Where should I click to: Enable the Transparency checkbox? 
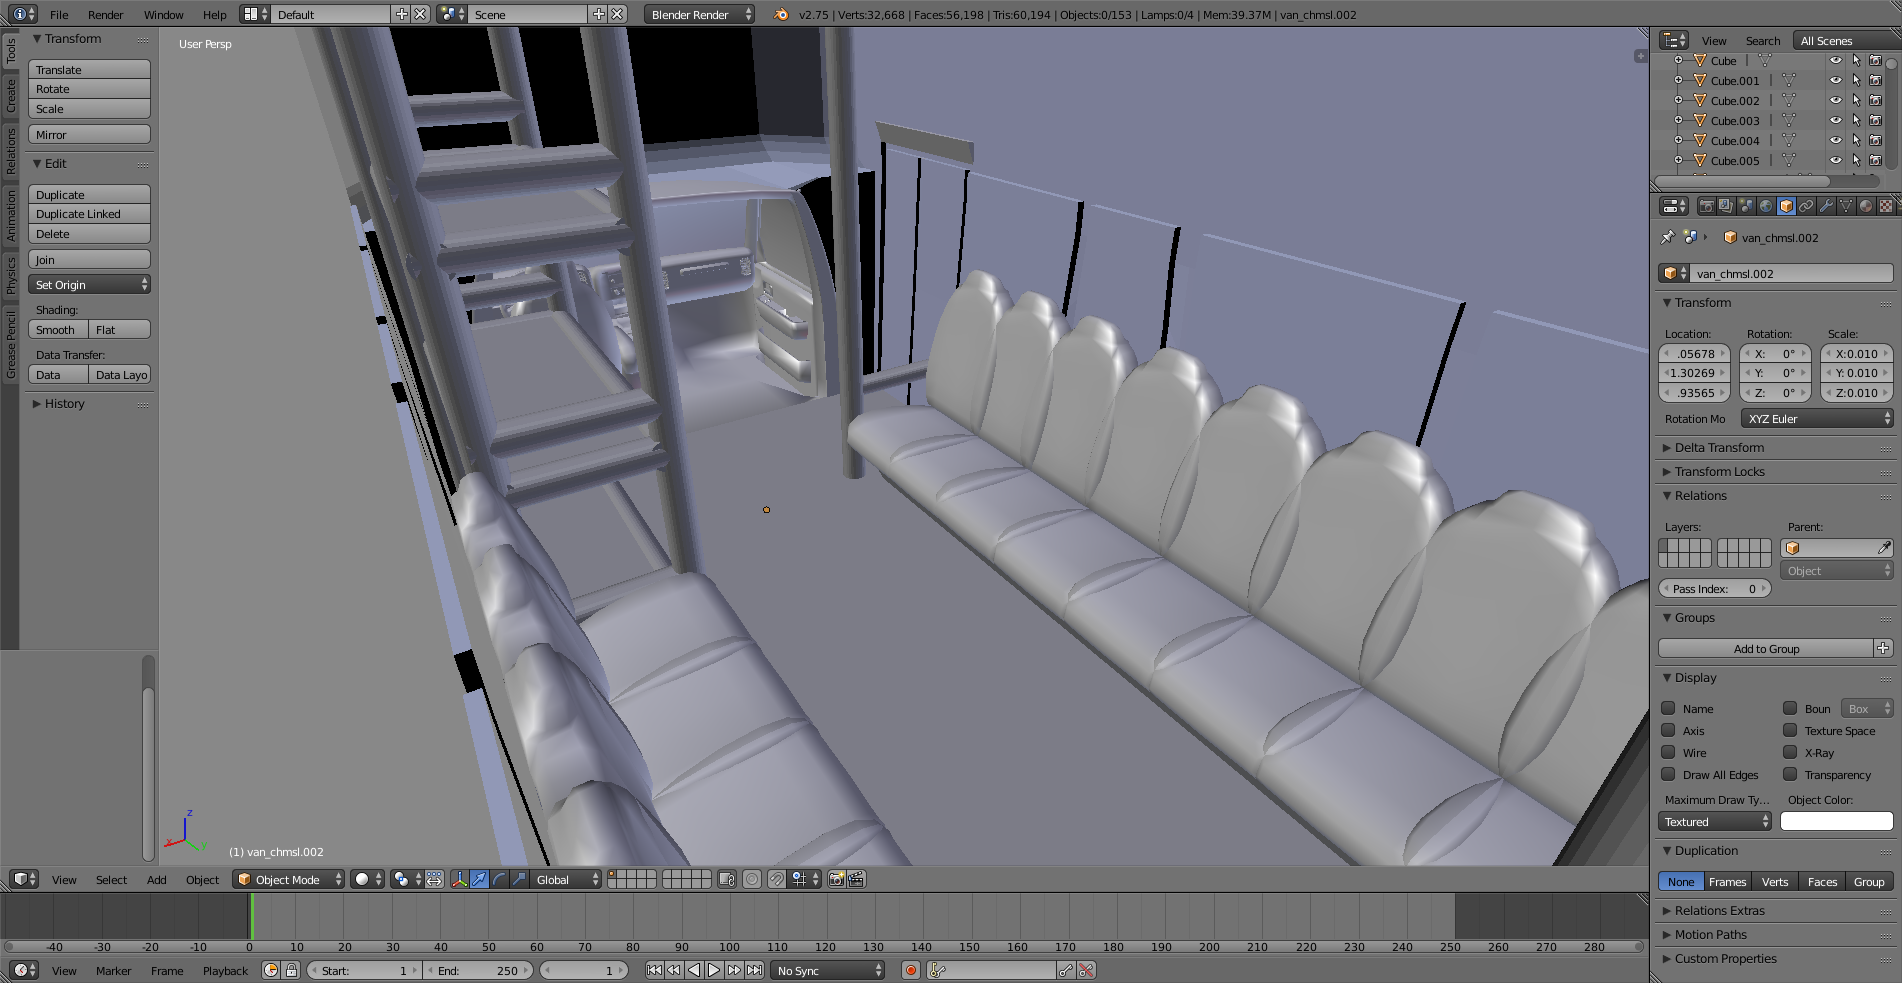pos(1790,774)
